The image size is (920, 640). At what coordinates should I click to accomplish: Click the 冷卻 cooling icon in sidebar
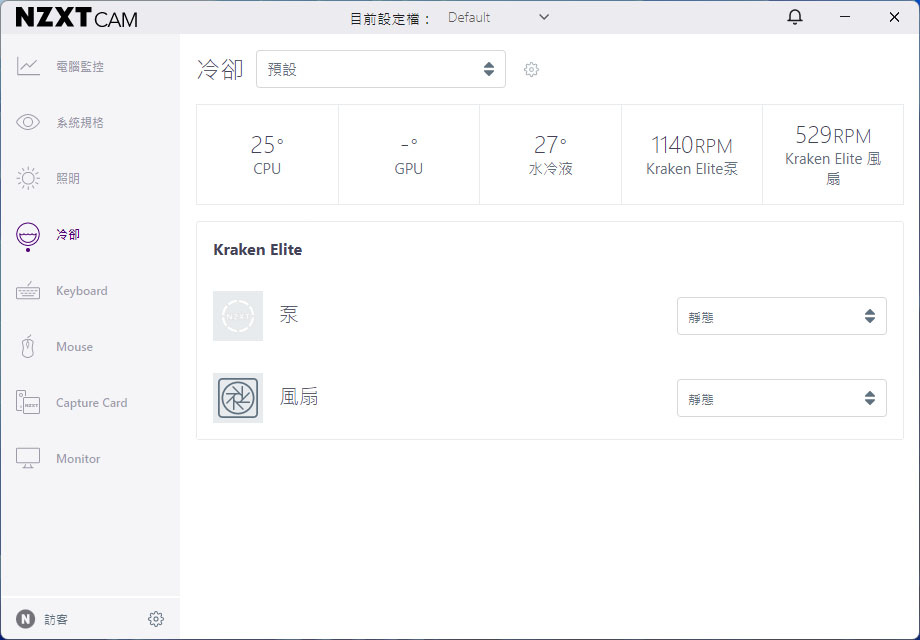pos(28,236)
